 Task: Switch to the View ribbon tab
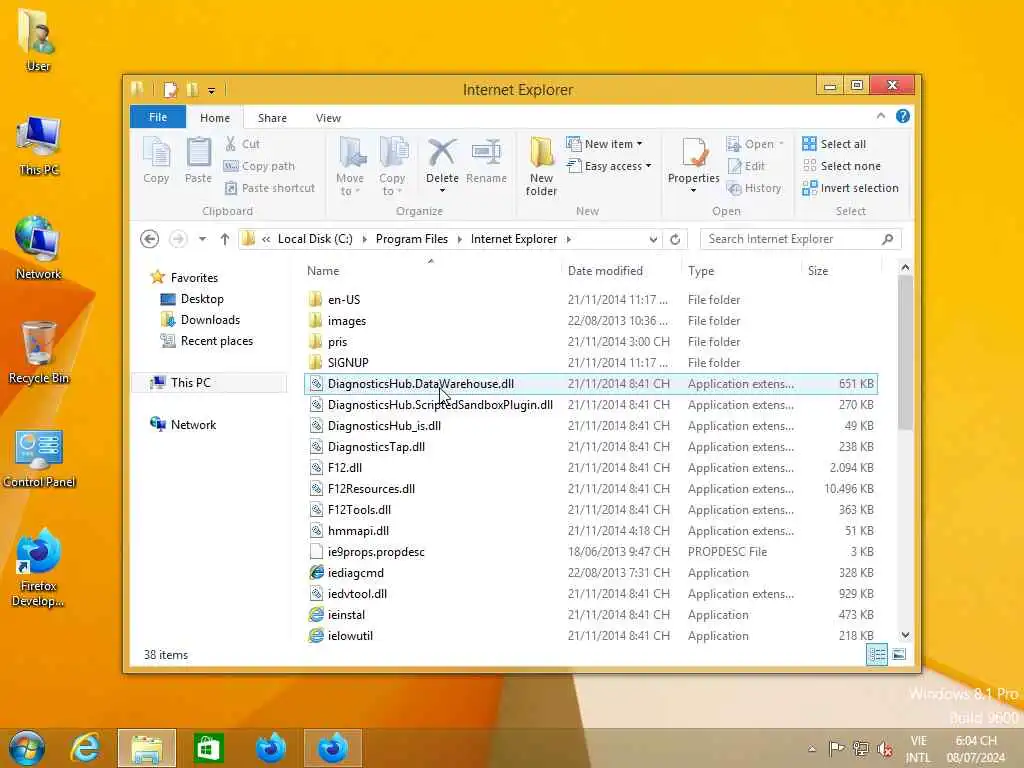tap(328, 118)
